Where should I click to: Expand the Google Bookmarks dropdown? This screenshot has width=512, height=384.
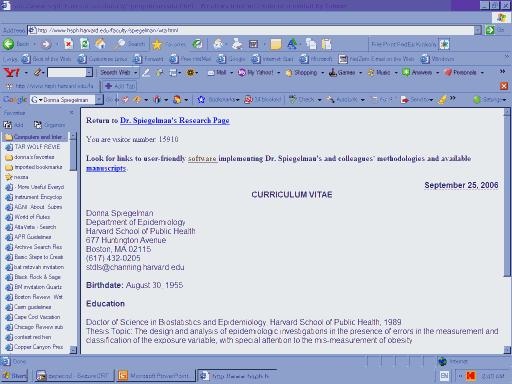(238, 100)
